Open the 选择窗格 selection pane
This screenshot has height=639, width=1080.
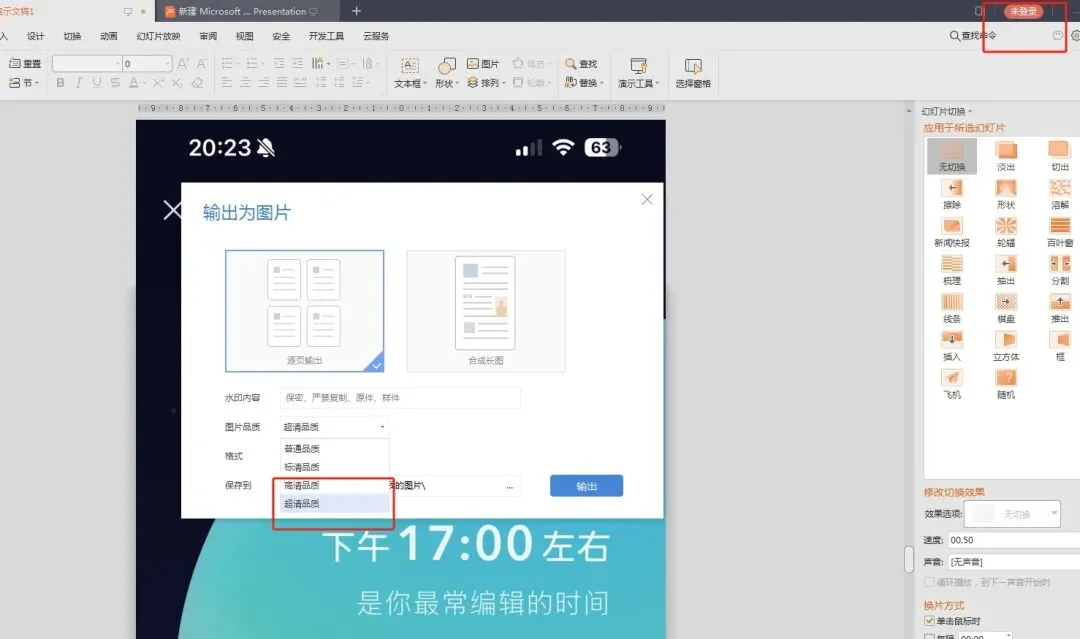(693, 72)
